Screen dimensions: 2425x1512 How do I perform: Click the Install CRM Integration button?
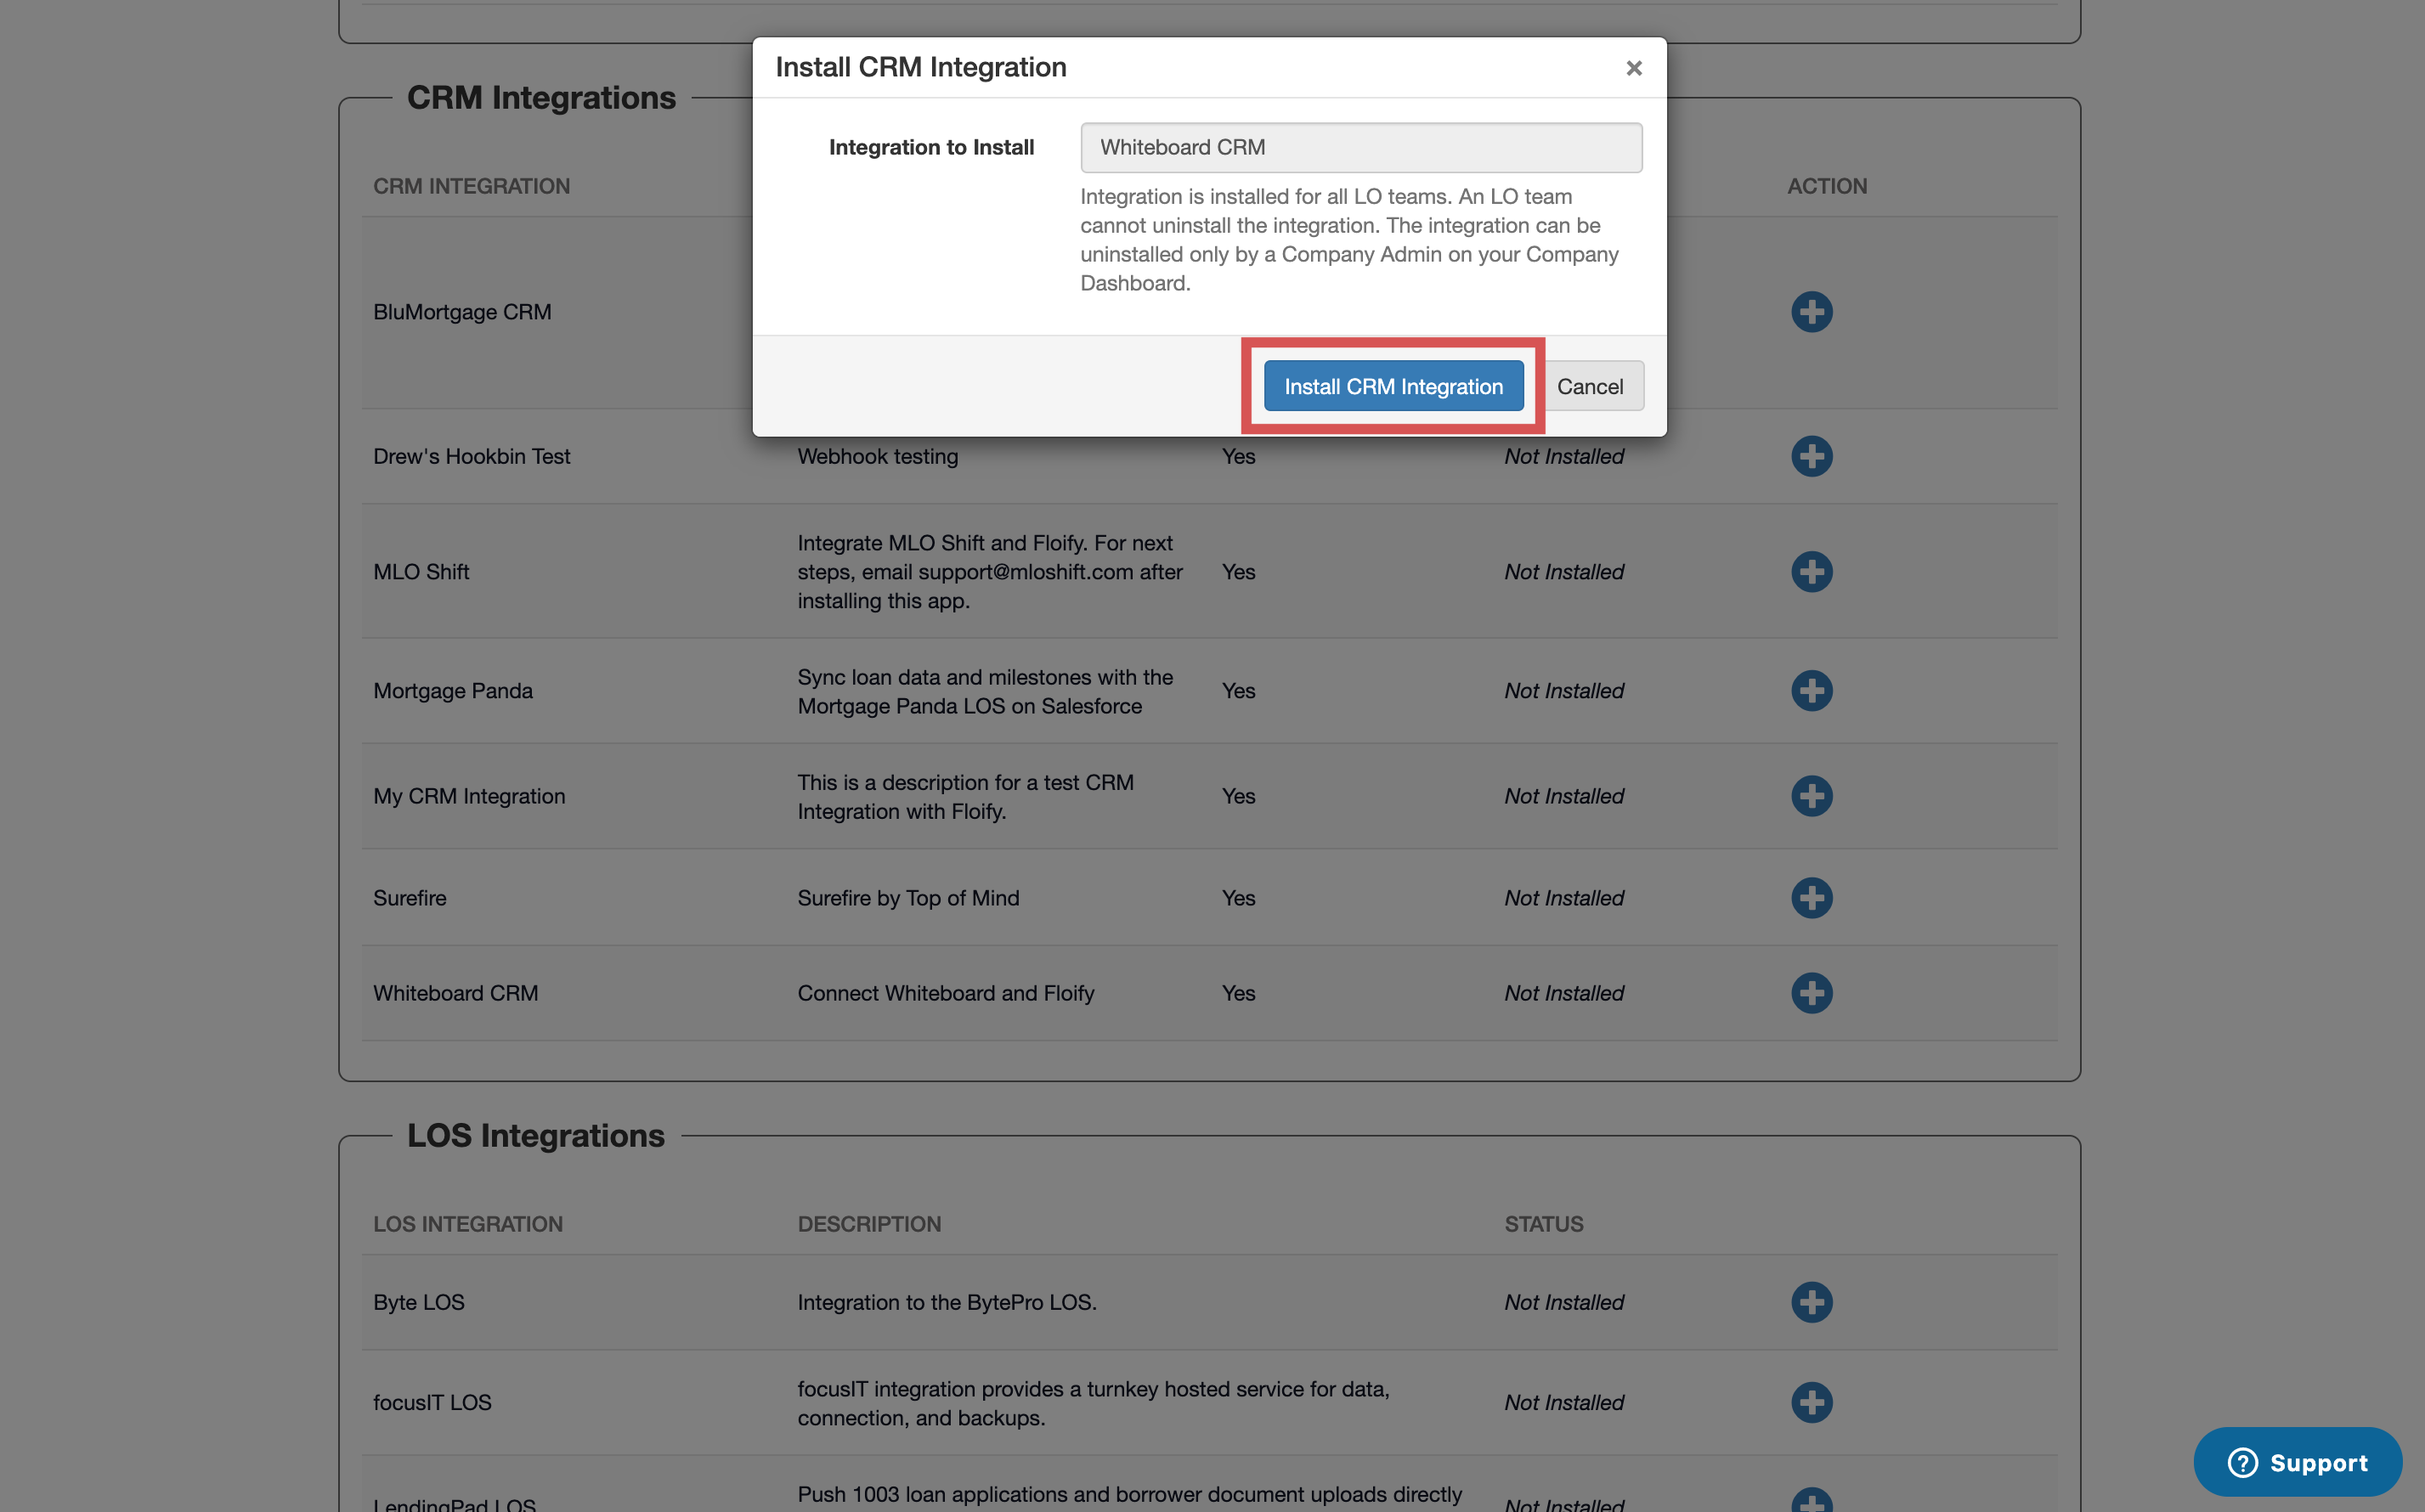(1393, 386)
